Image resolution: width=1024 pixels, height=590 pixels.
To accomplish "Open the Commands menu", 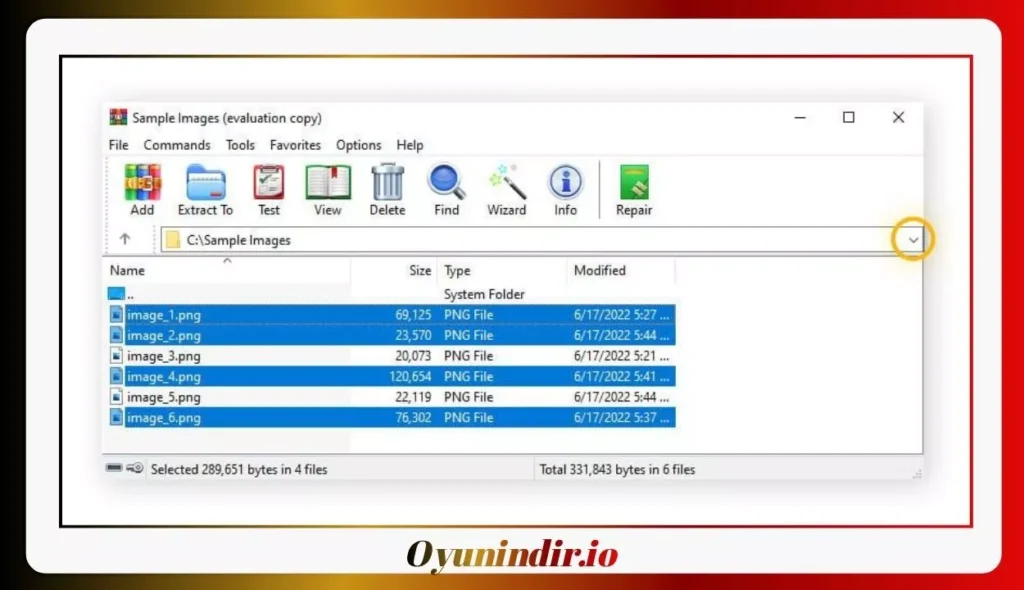I will (177, 145).
